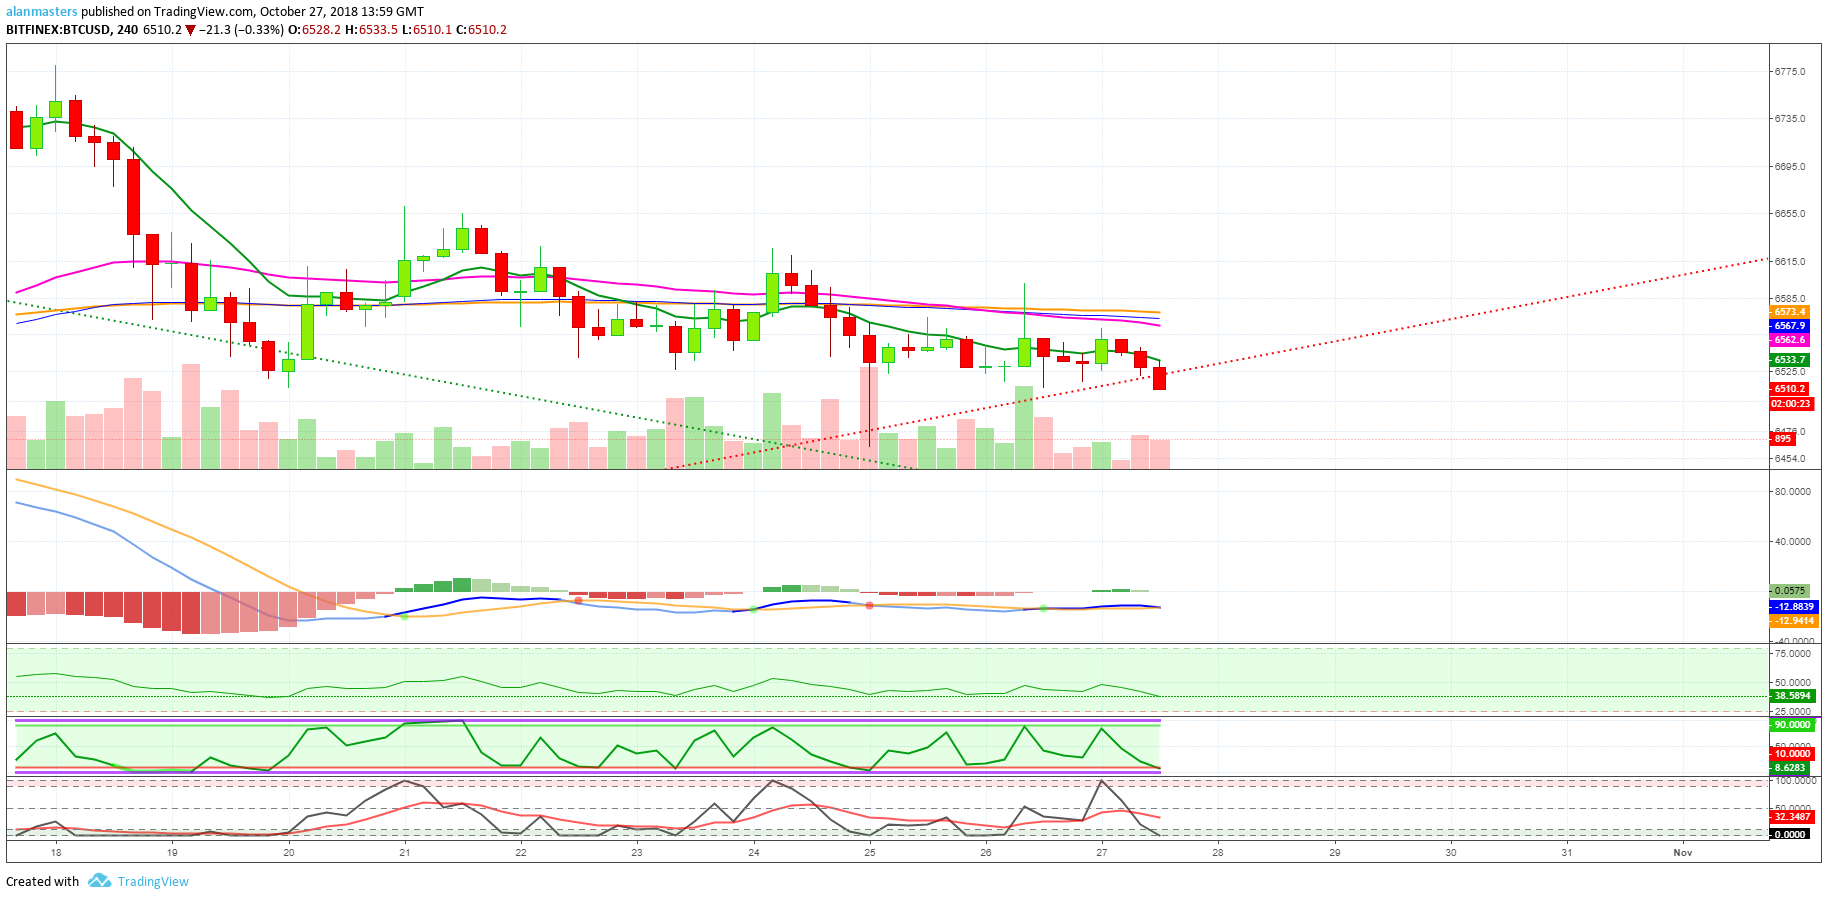The width and height of the screenshot is (1828, 899).
Task: Click the high price value H:6533.5
Action: [372, 30]
